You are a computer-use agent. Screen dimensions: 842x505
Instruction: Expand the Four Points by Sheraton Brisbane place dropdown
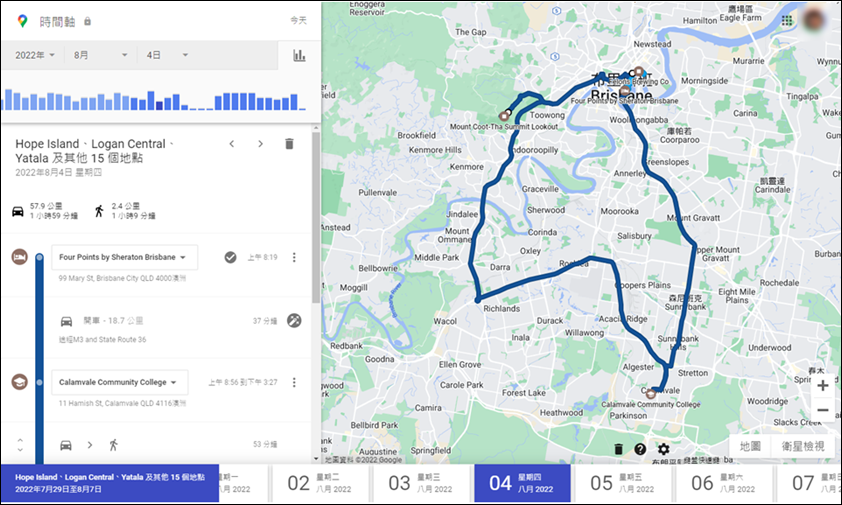[124, 257]
